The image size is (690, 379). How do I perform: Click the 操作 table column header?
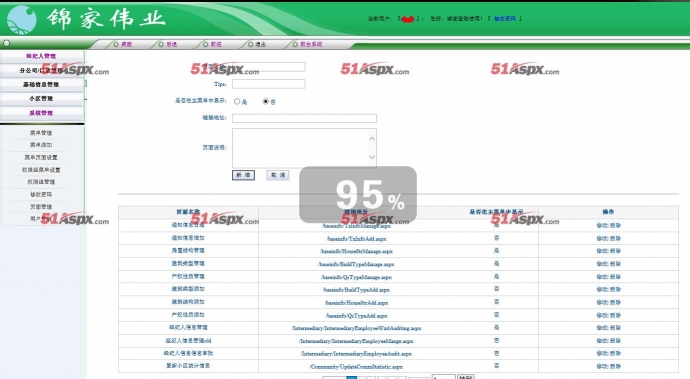coord(609,212)
